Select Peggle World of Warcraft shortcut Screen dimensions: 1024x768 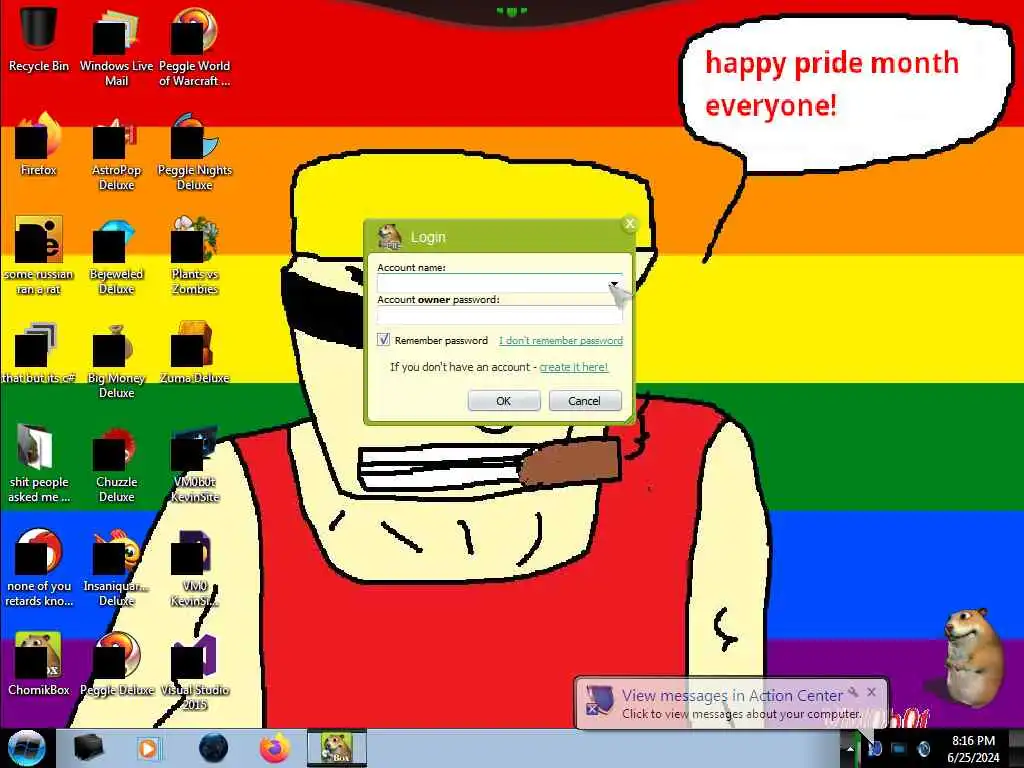click(195, 46)
